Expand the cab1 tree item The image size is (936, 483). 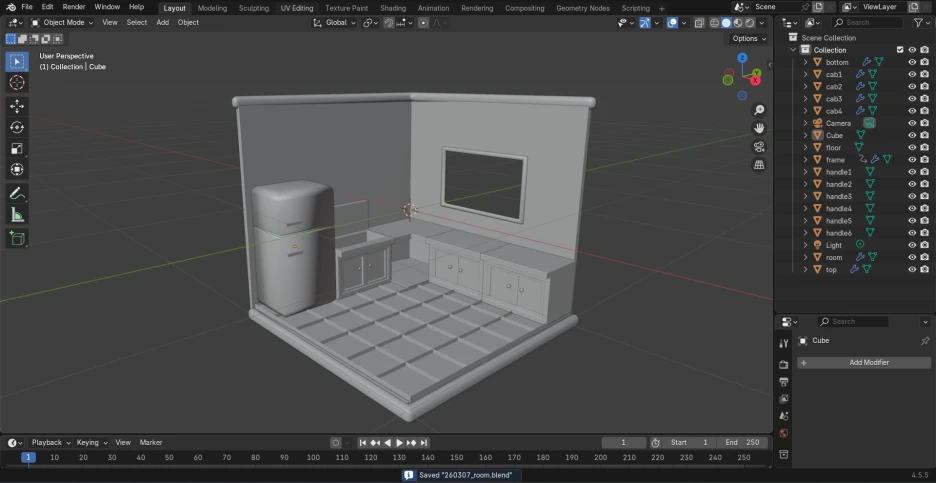tap(805, 74)
